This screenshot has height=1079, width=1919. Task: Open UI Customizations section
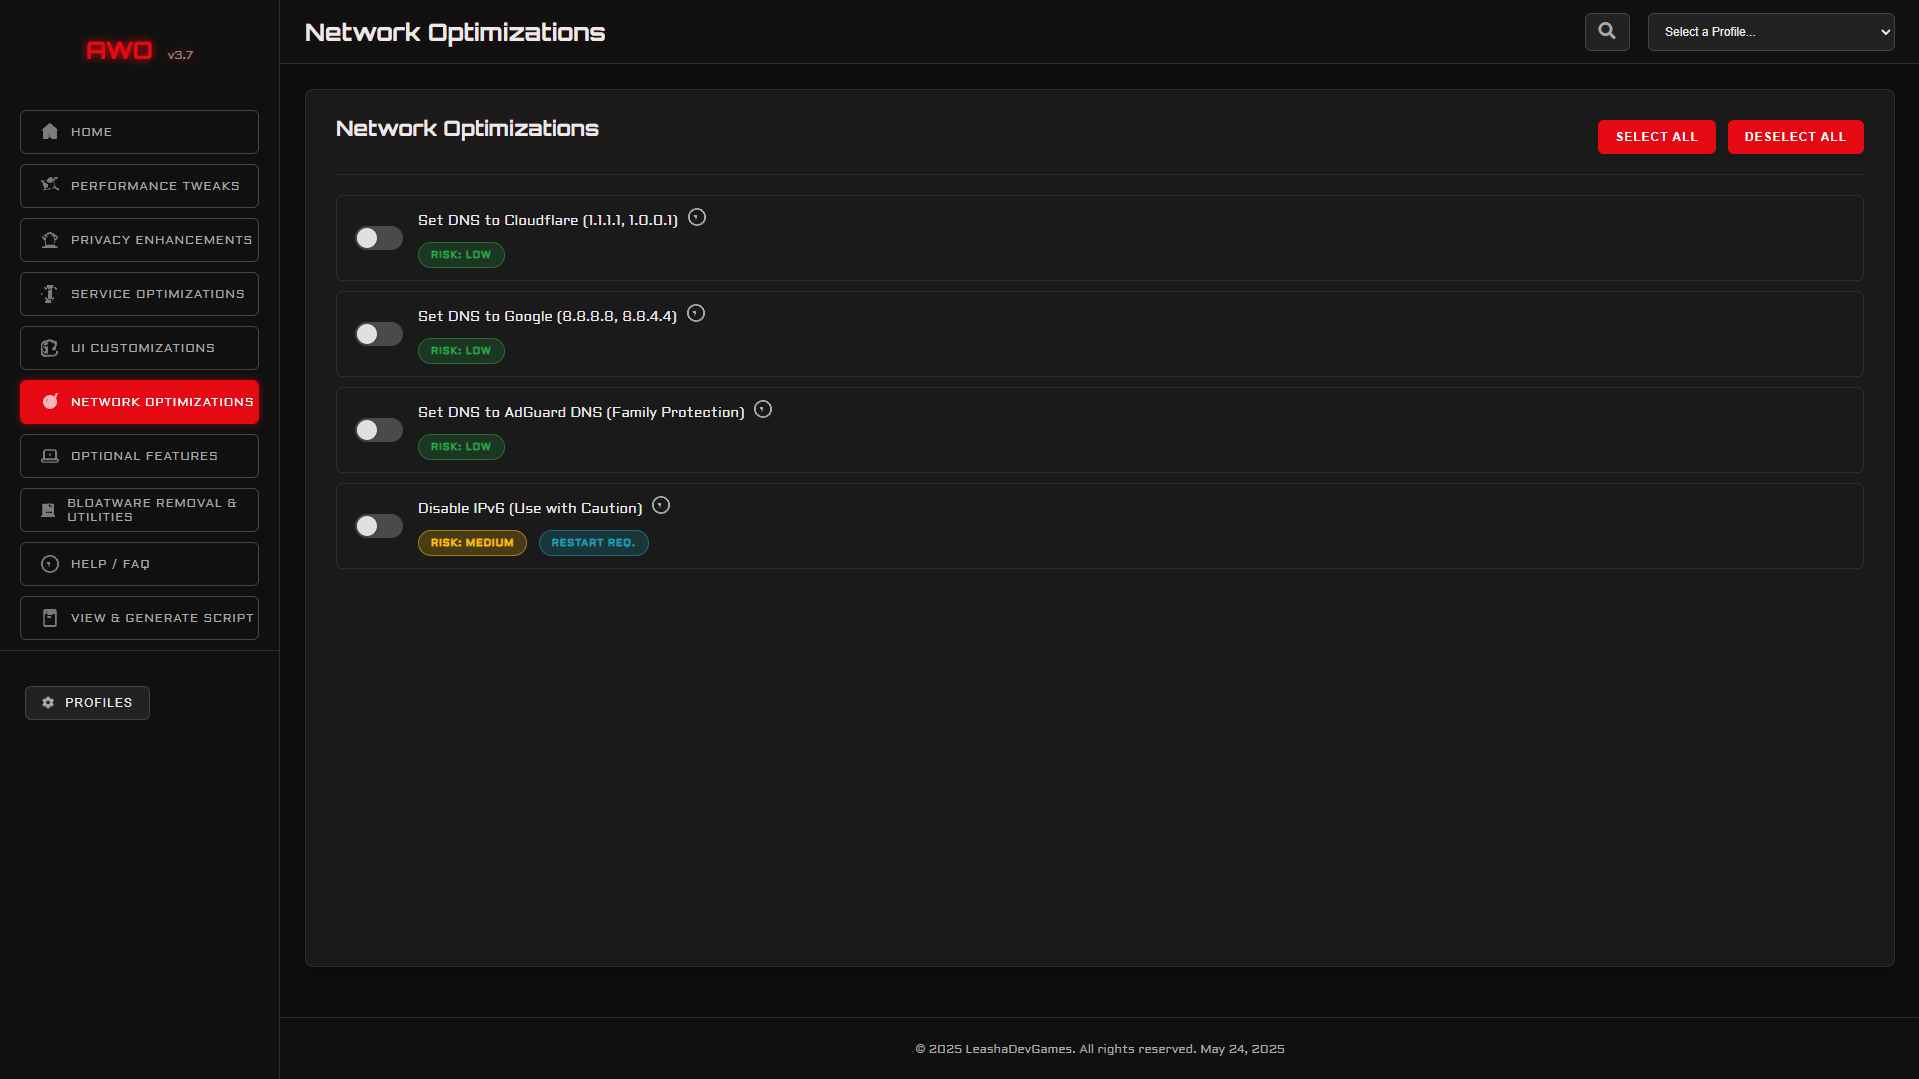tap(139, 348)
